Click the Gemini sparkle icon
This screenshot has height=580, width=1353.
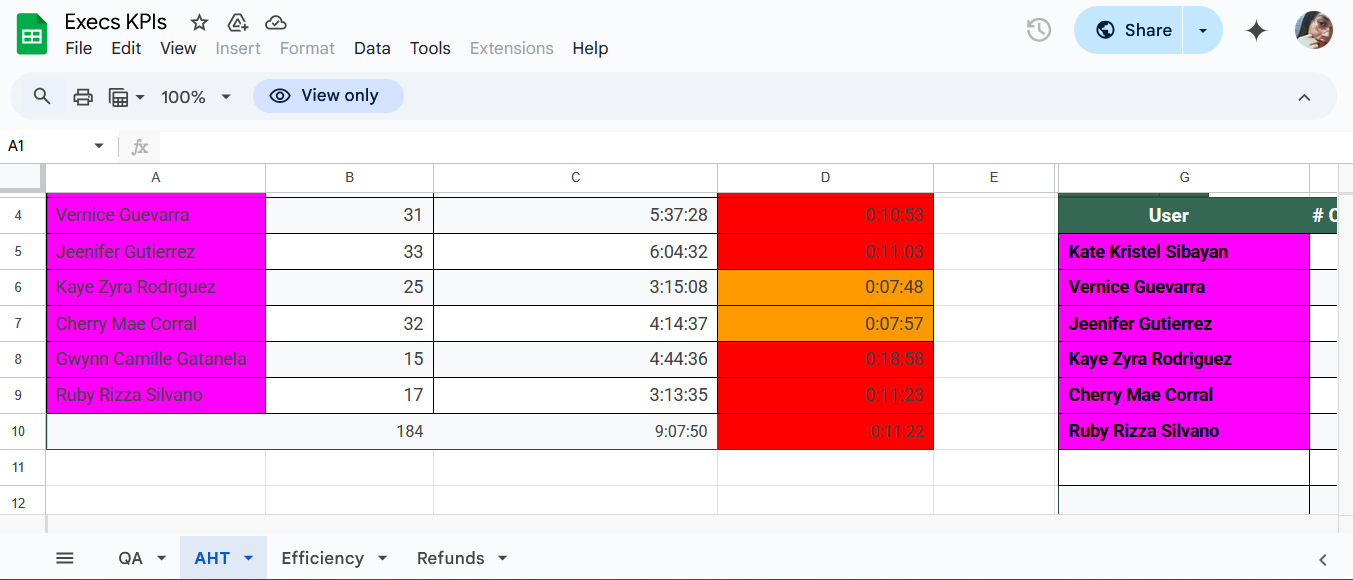pos(1256,31)
